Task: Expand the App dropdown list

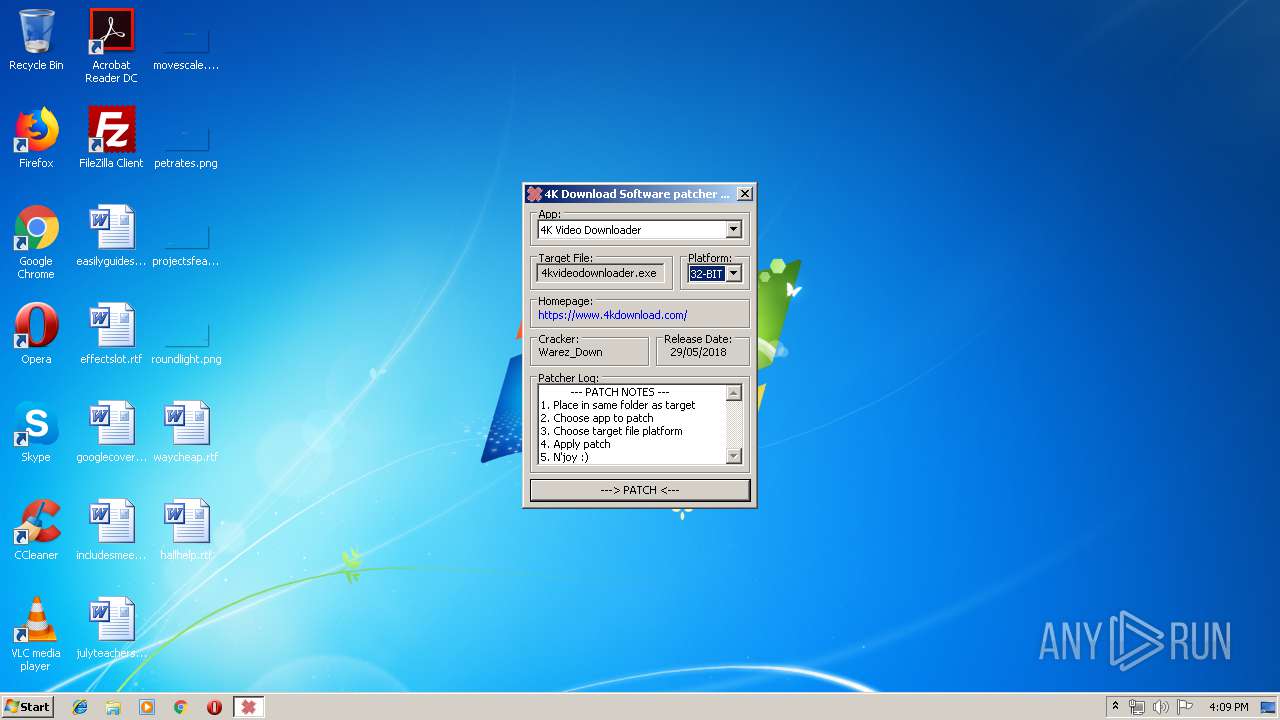Action: pos(733,230)
